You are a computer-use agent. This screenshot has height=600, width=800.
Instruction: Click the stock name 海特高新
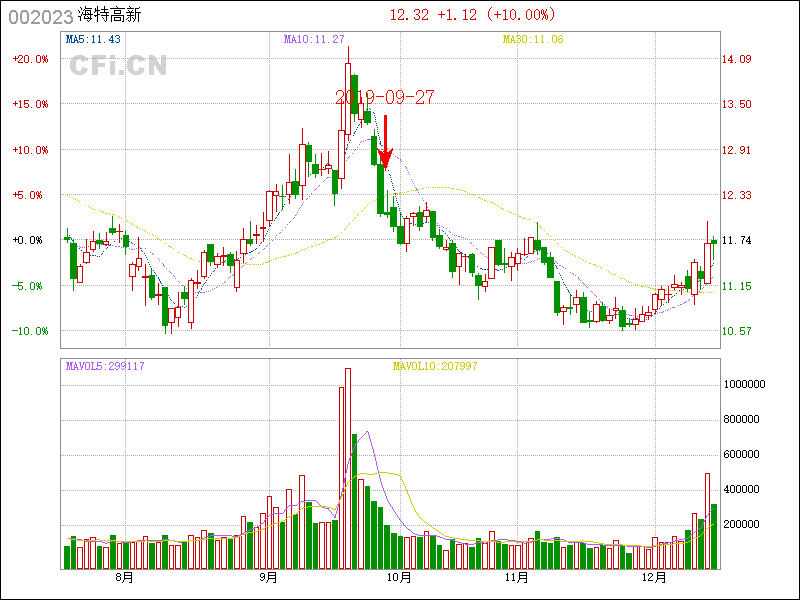(109, 15)
